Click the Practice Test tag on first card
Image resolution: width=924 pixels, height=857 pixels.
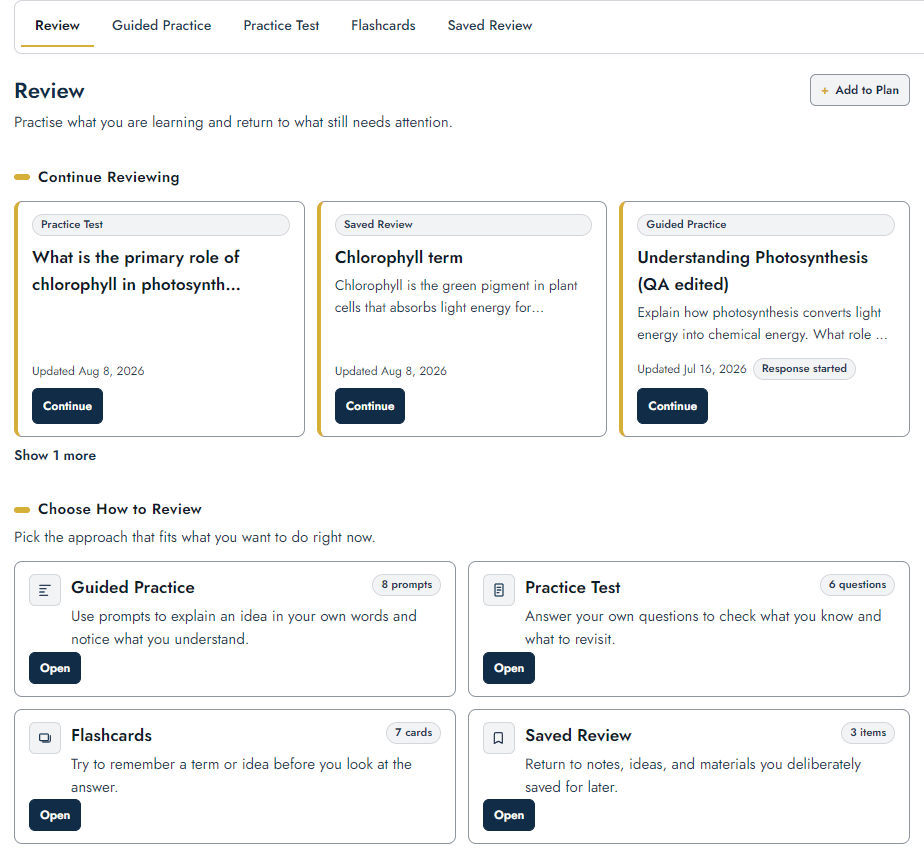[x=161, y=225]
